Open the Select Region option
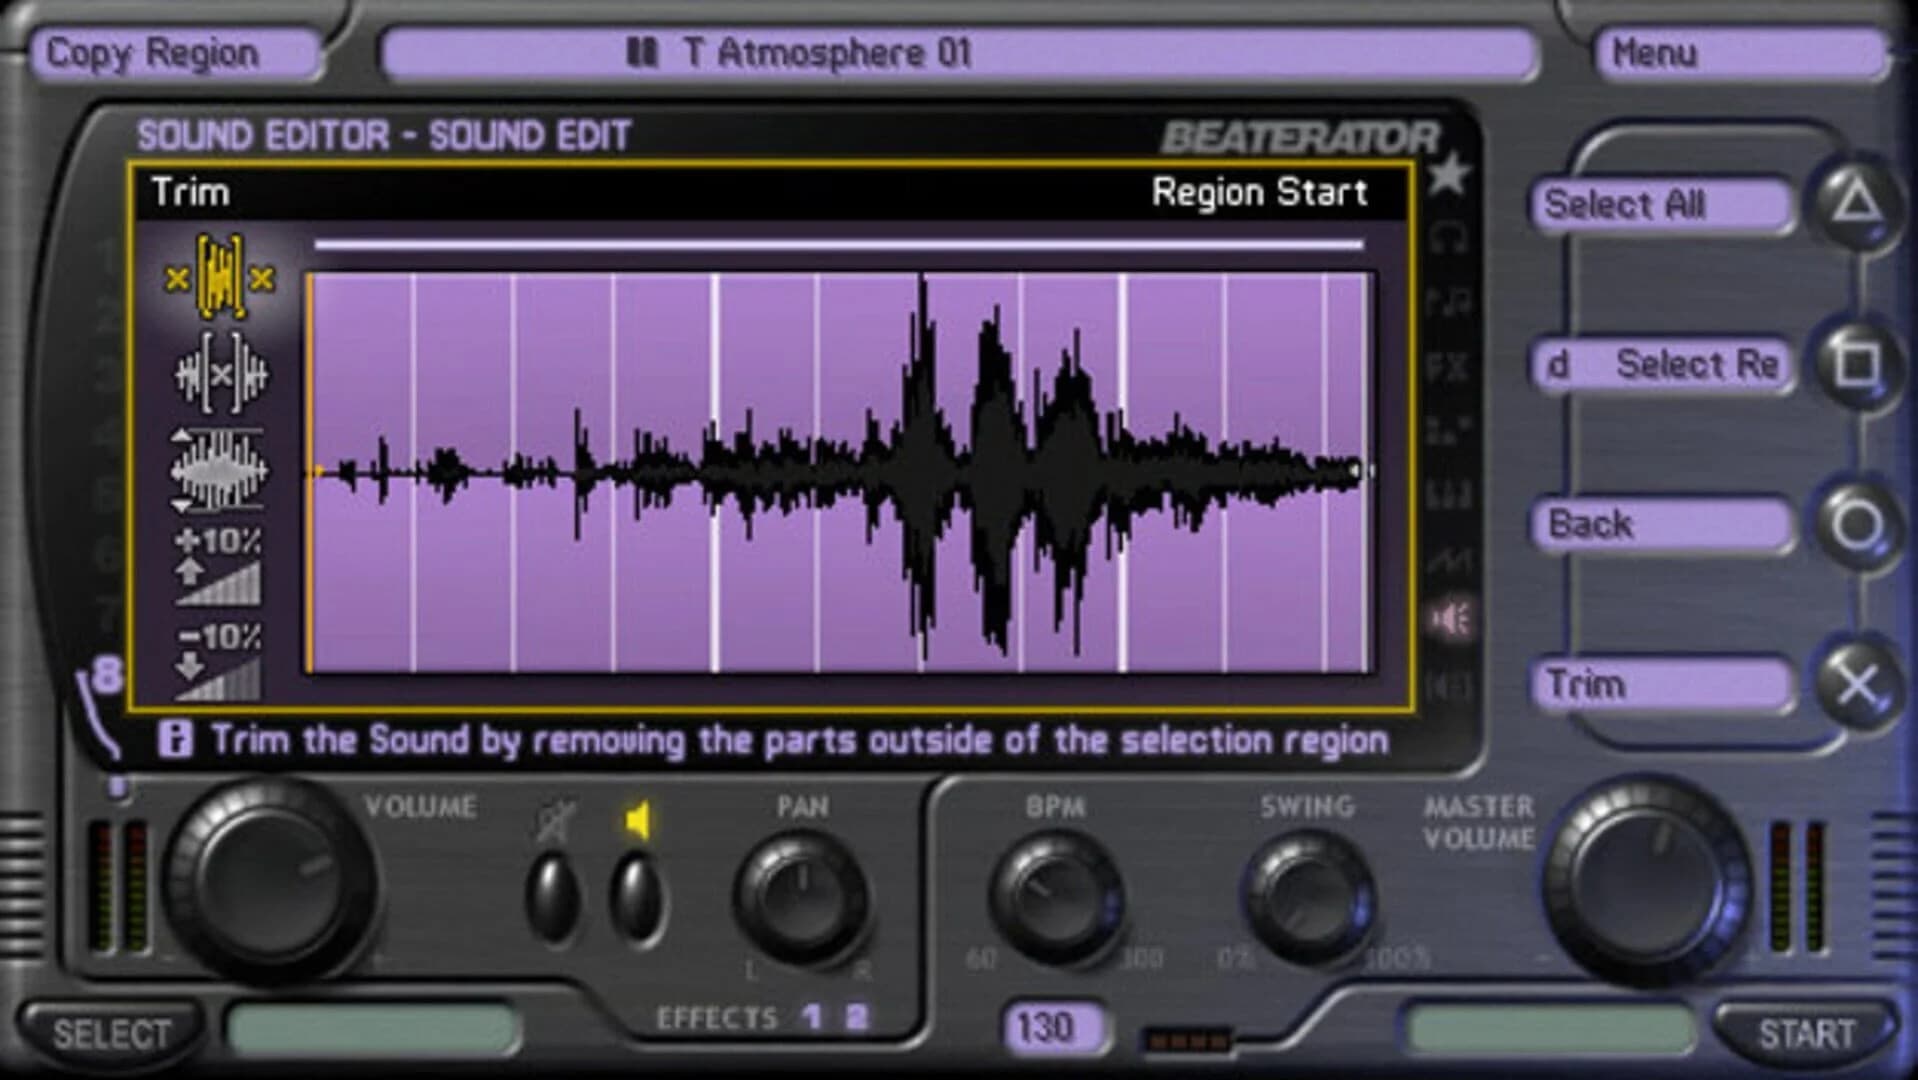 click(x=1660, y=364)
